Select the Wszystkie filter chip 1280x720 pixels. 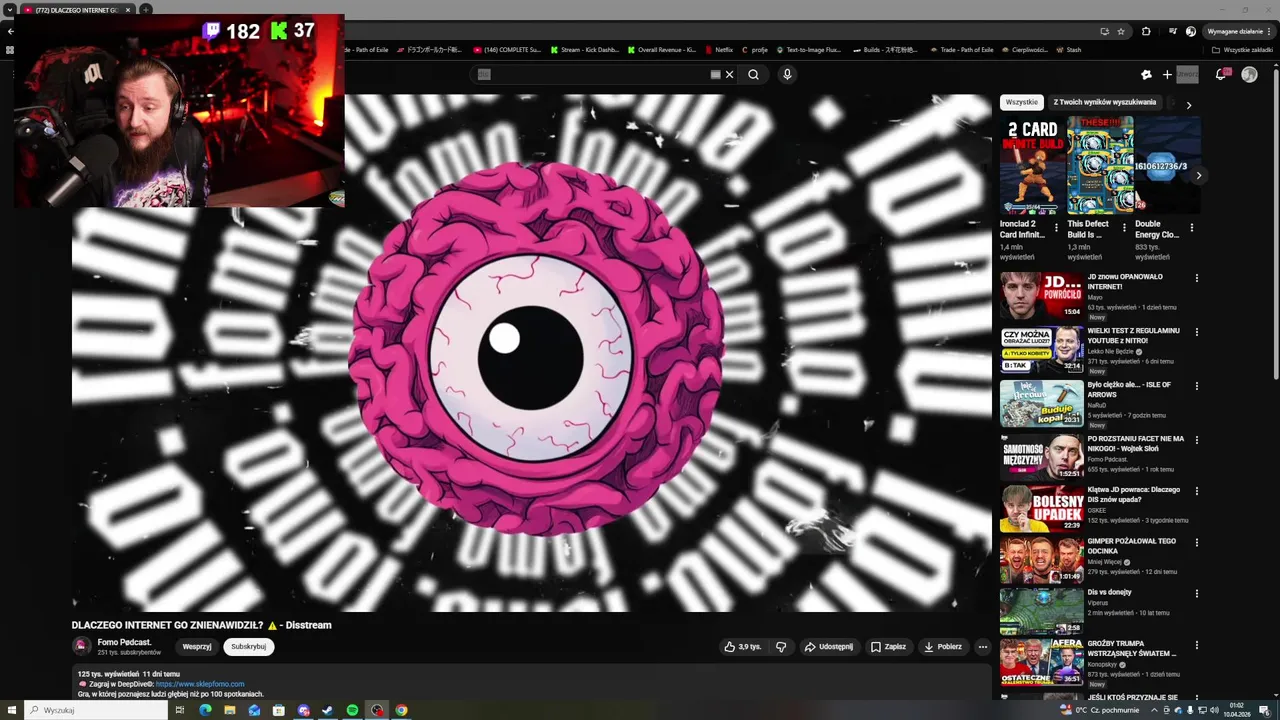click(x=1022, y=102)
